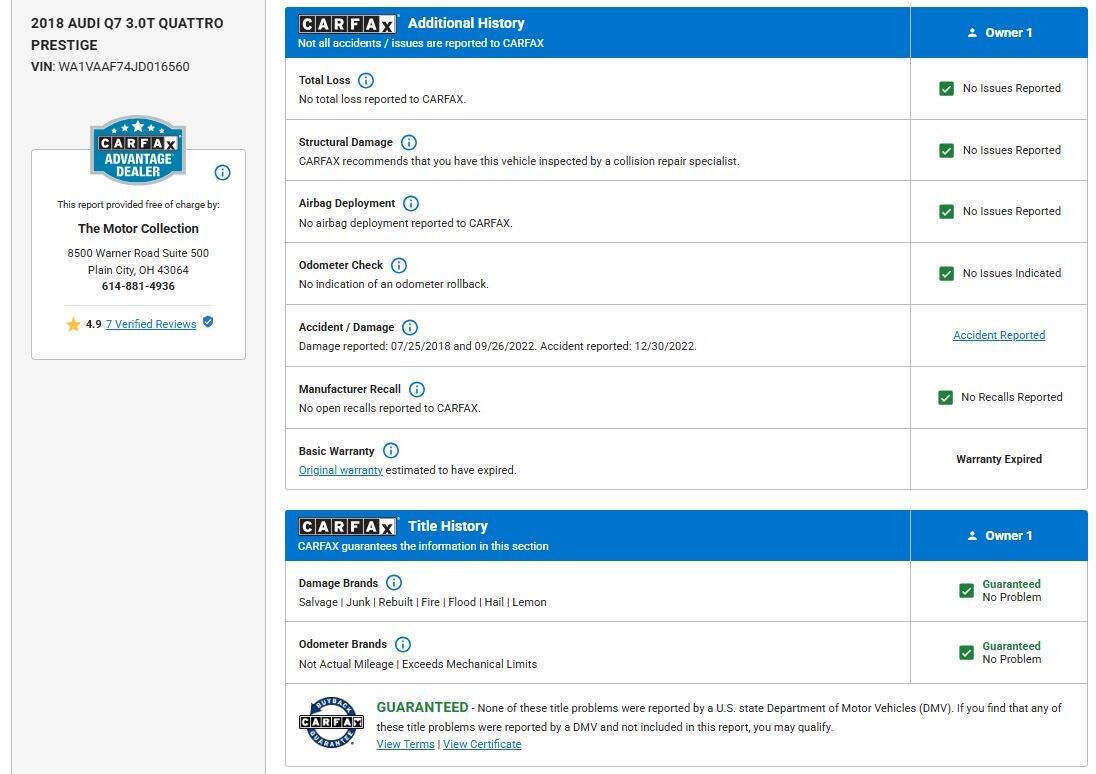Click No Issues Indicated odometer status
This screenshot has width=1096, height=774.
(1011, 273)
